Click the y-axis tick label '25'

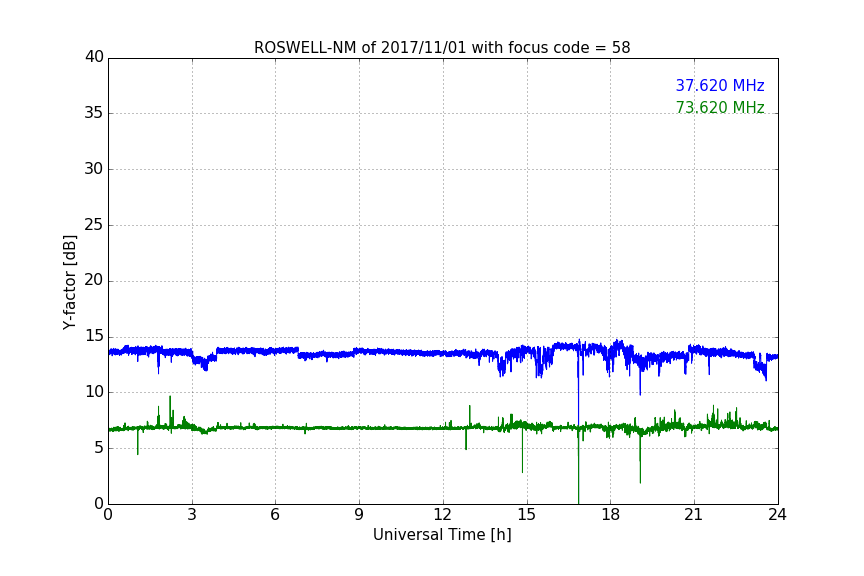[x=94, y=224]
